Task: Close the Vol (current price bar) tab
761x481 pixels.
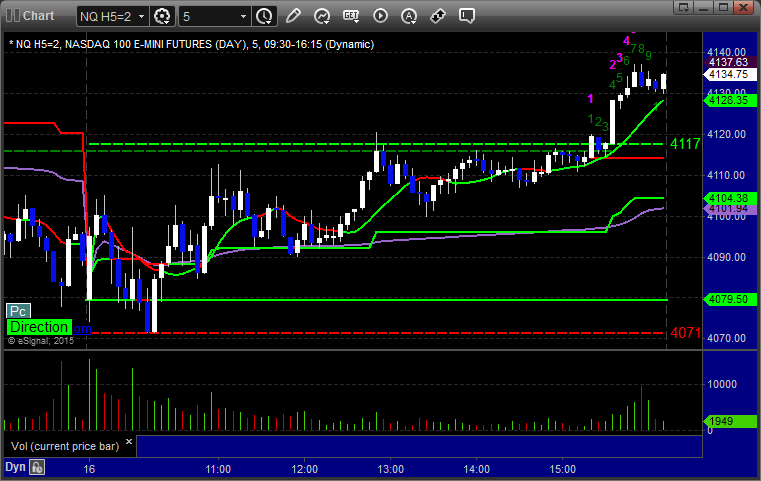Action: click(x=129, y=442)
